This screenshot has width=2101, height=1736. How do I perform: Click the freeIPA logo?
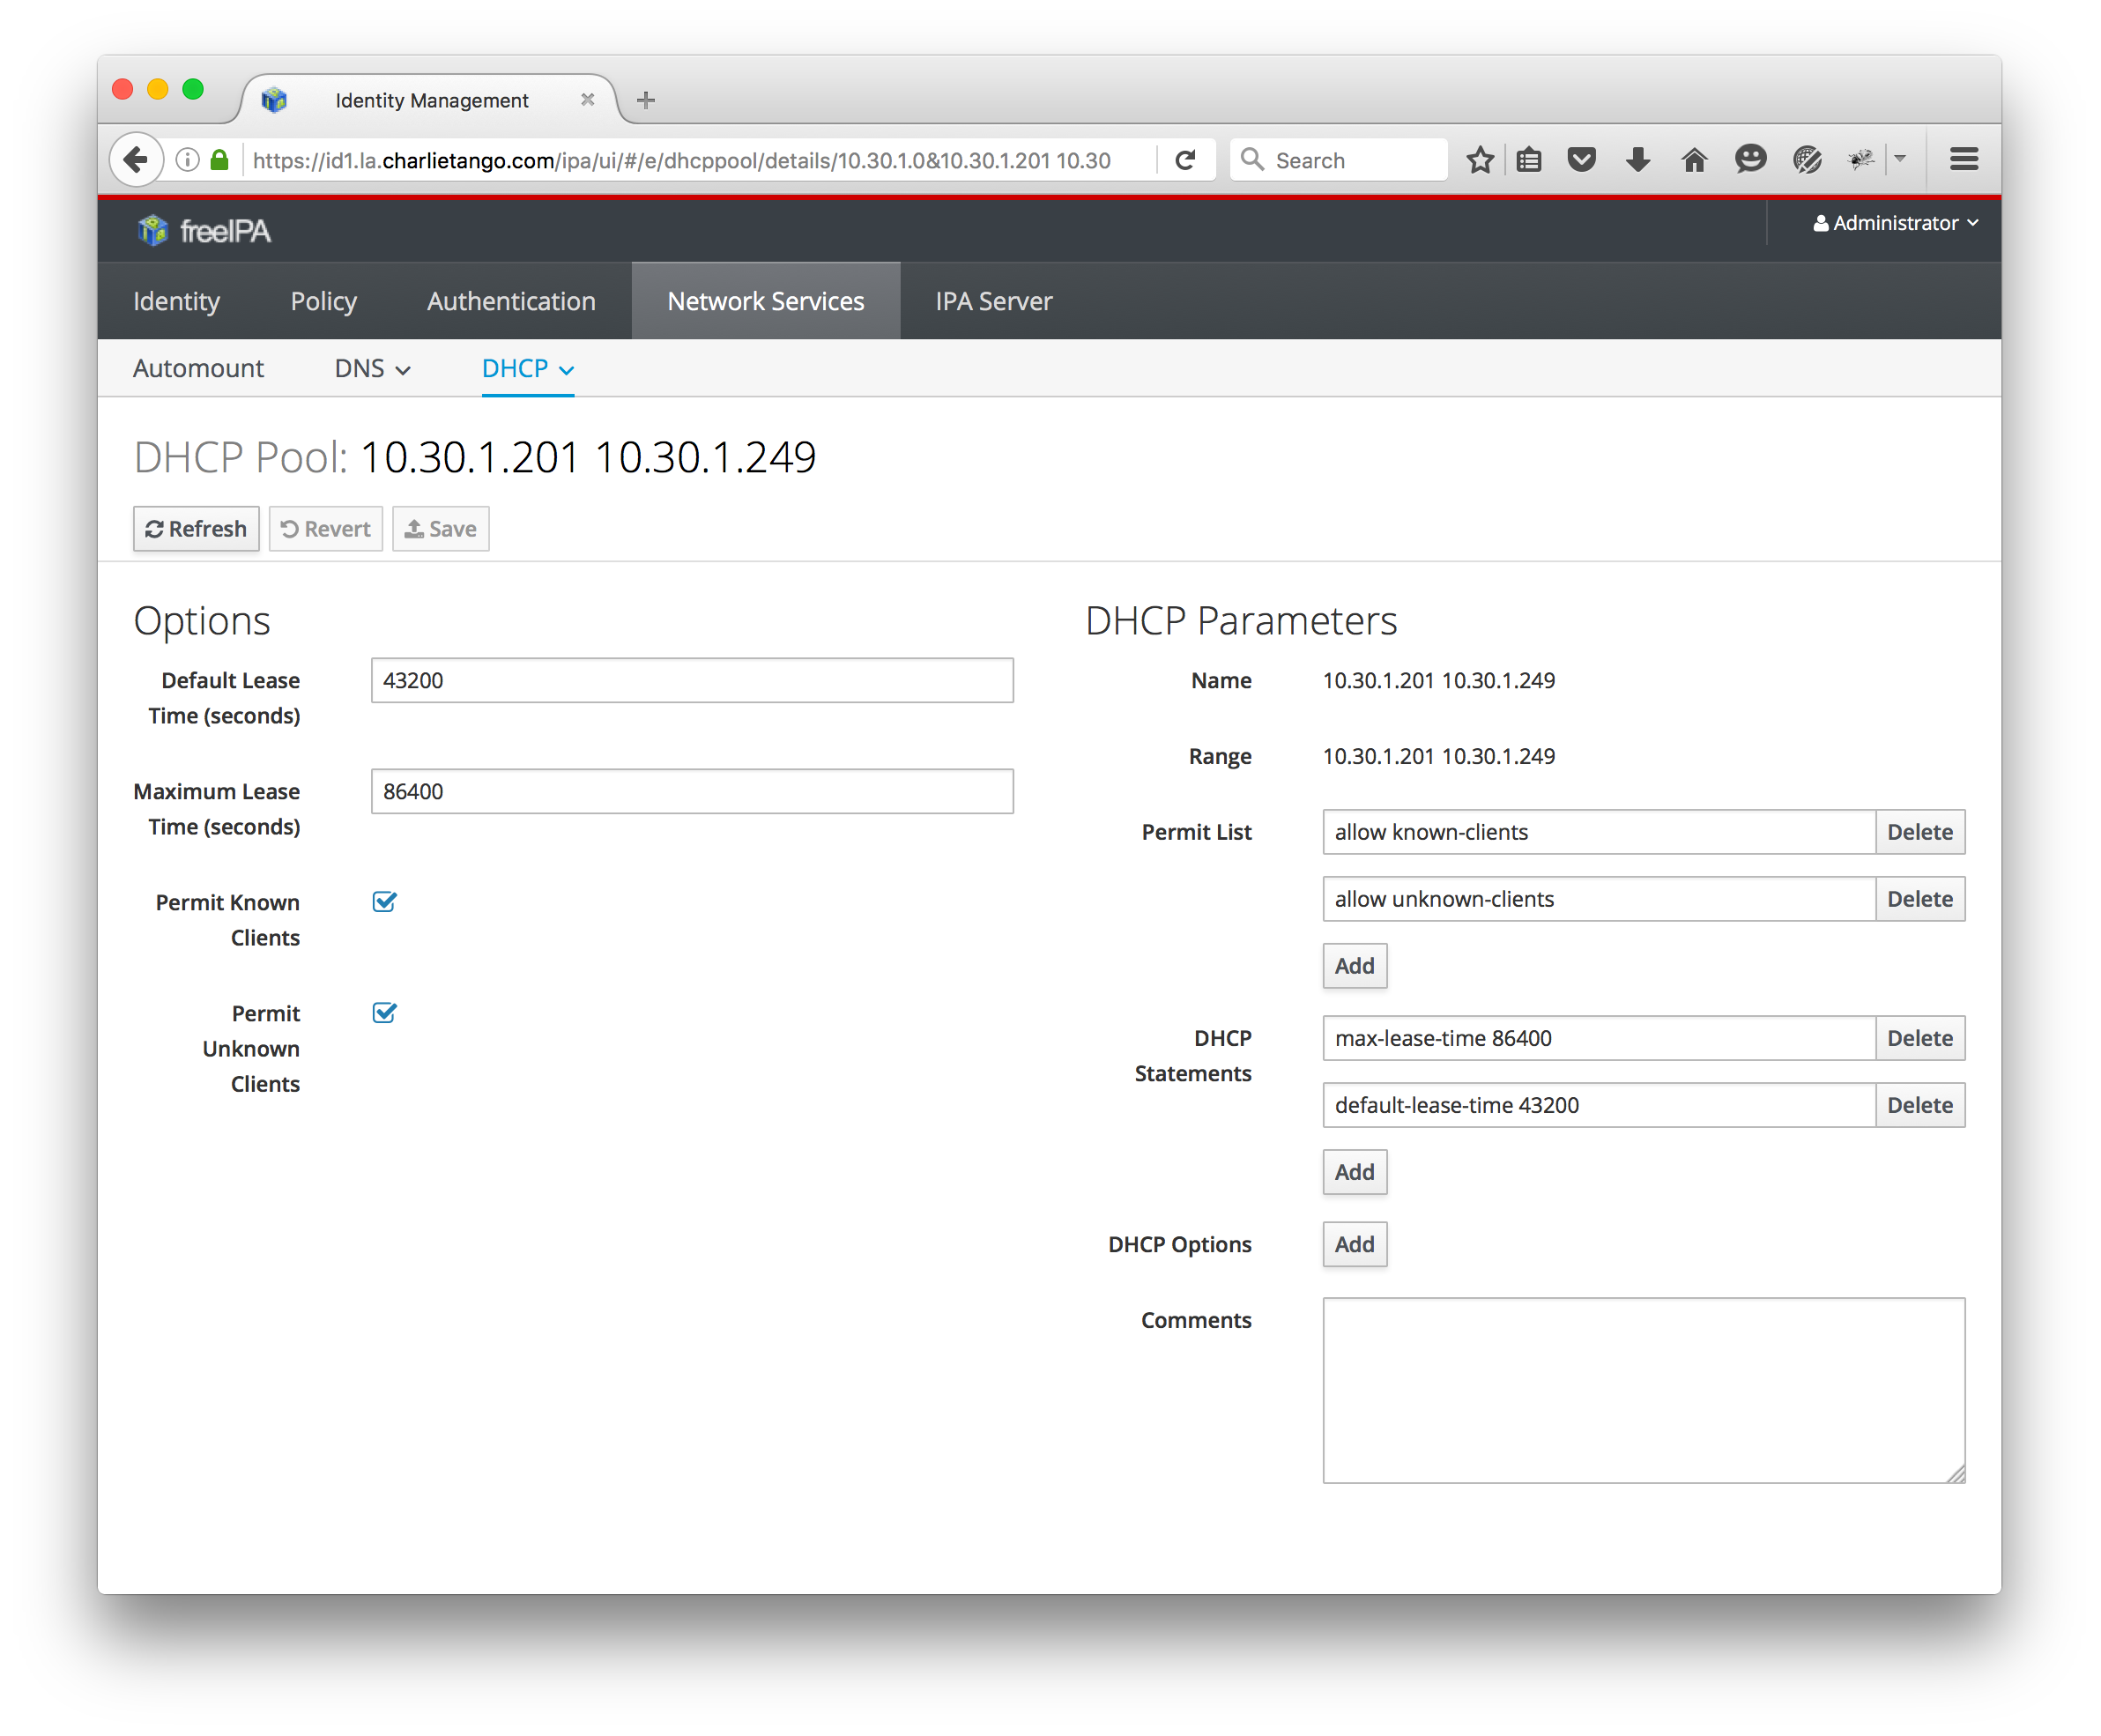204,231
